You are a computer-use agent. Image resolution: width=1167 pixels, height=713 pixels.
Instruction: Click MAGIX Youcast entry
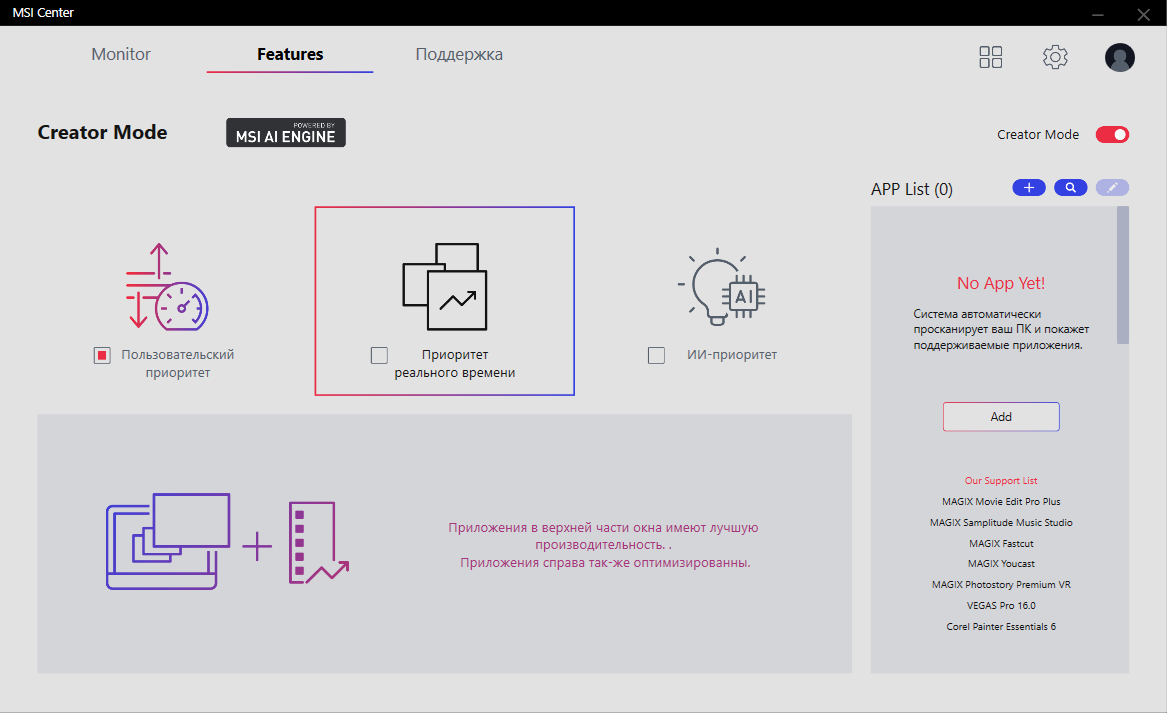[x=1001, y=563]
